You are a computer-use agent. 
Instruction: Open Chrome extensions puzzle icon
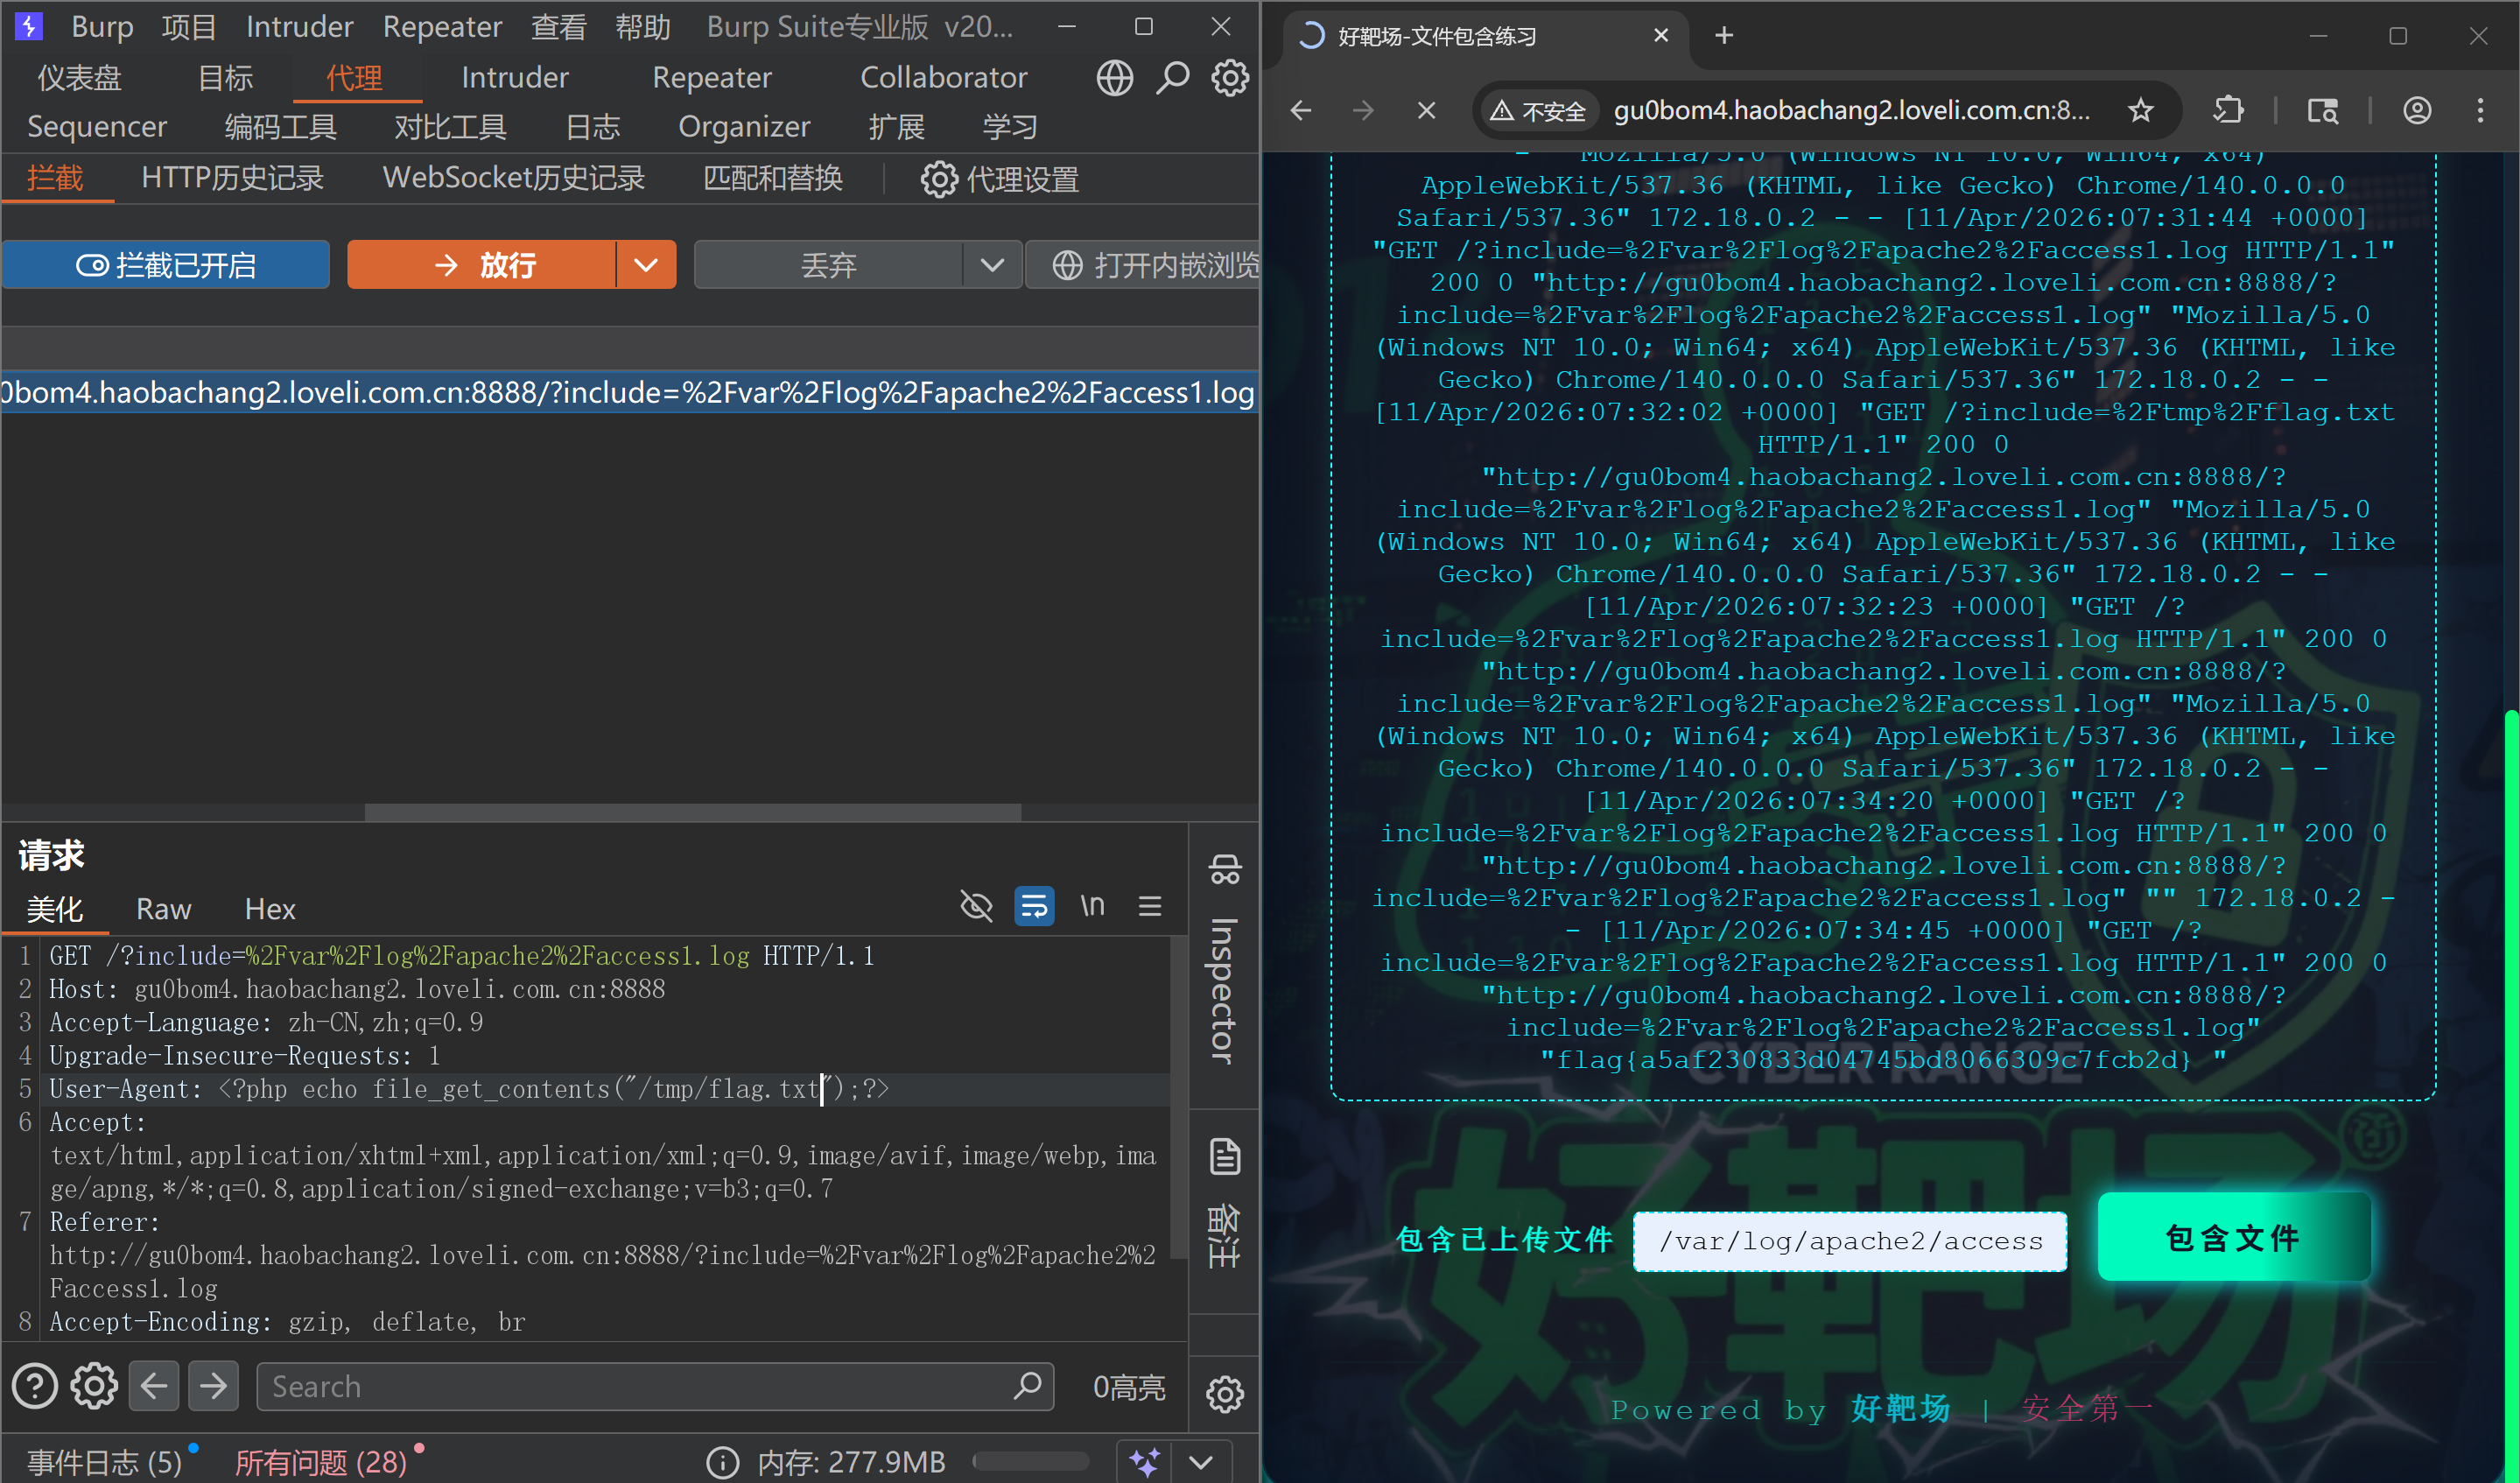[x=2228, y=110]
